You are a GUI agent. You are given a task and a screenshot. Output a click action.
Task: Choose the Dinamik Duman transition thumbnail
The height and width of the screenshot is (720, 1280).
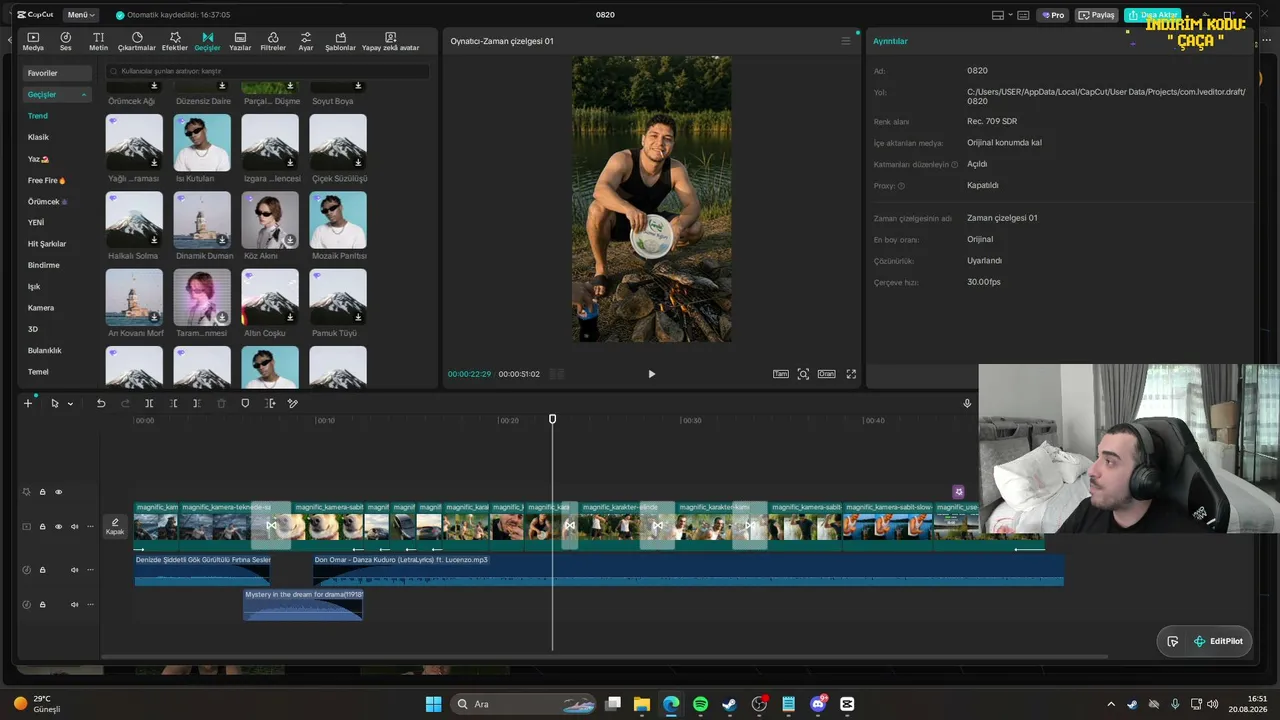[x=202, y=220]
